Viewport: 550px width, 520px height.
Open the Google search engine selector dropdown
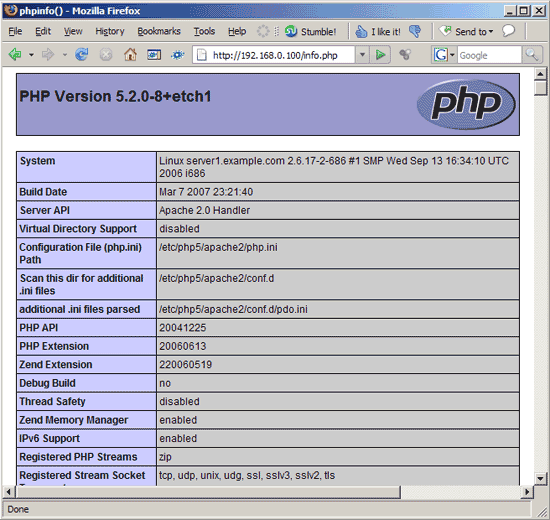(452, 55)
